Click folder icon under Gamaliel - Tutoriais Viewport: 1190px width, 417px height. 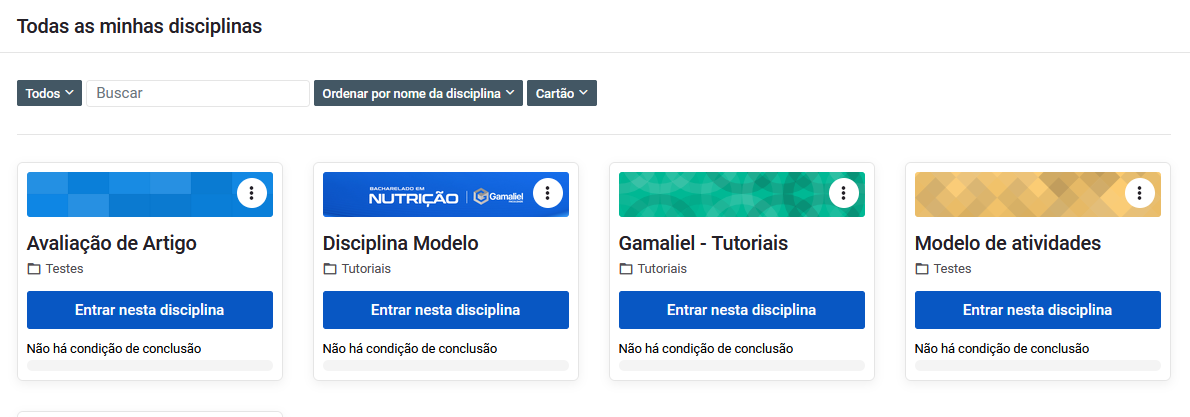pos(625,269)
